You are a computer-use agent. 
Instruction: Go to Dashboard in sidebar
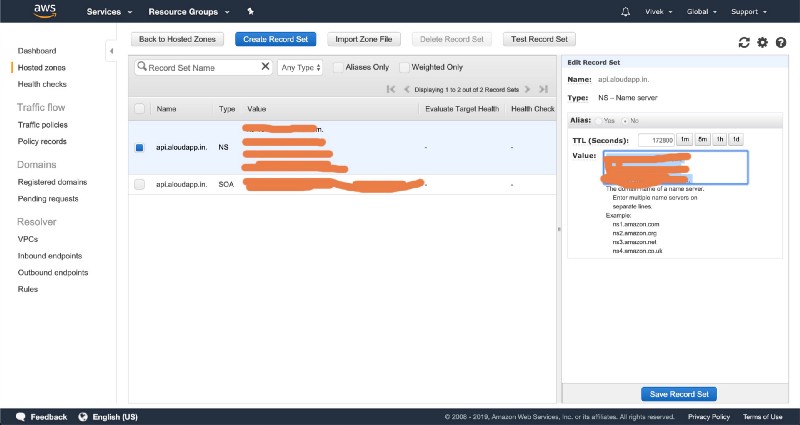[37, 51]
